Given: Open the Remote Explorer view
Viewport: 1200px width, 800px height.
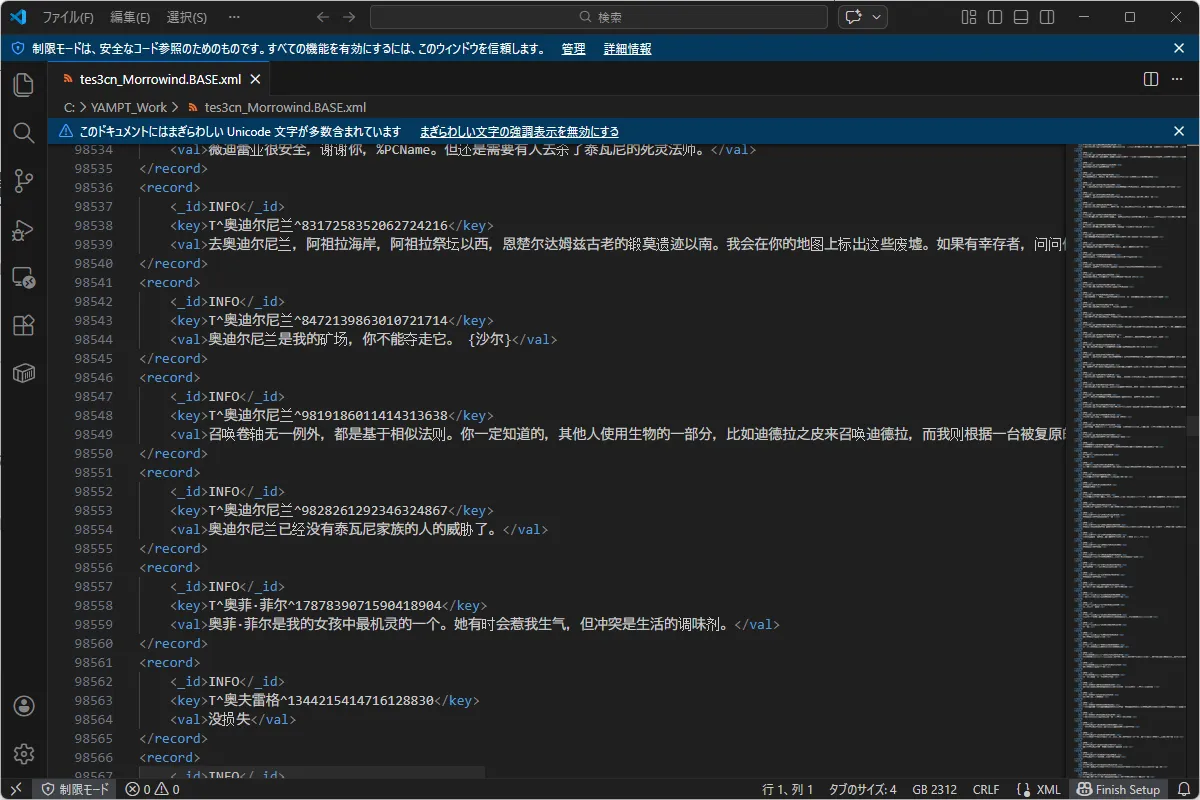Looking at the screenshot, I should pyautogui.click(x=24, y=278).
